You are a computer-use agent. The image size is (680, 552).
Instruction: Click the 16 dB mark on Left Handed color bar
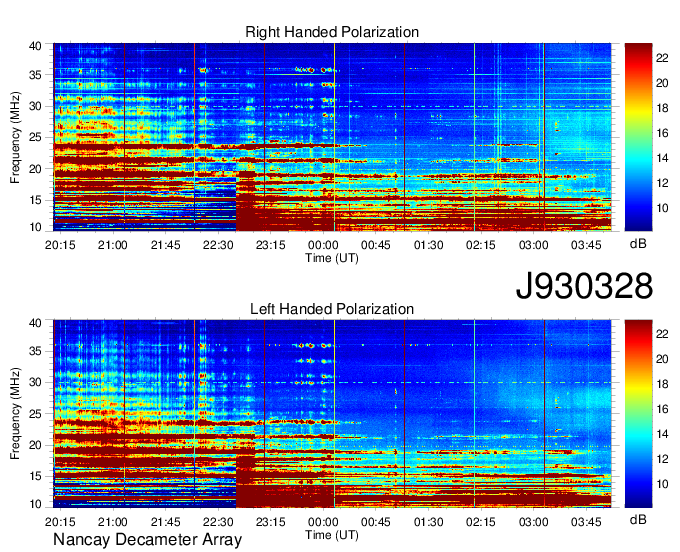[662, 409]
